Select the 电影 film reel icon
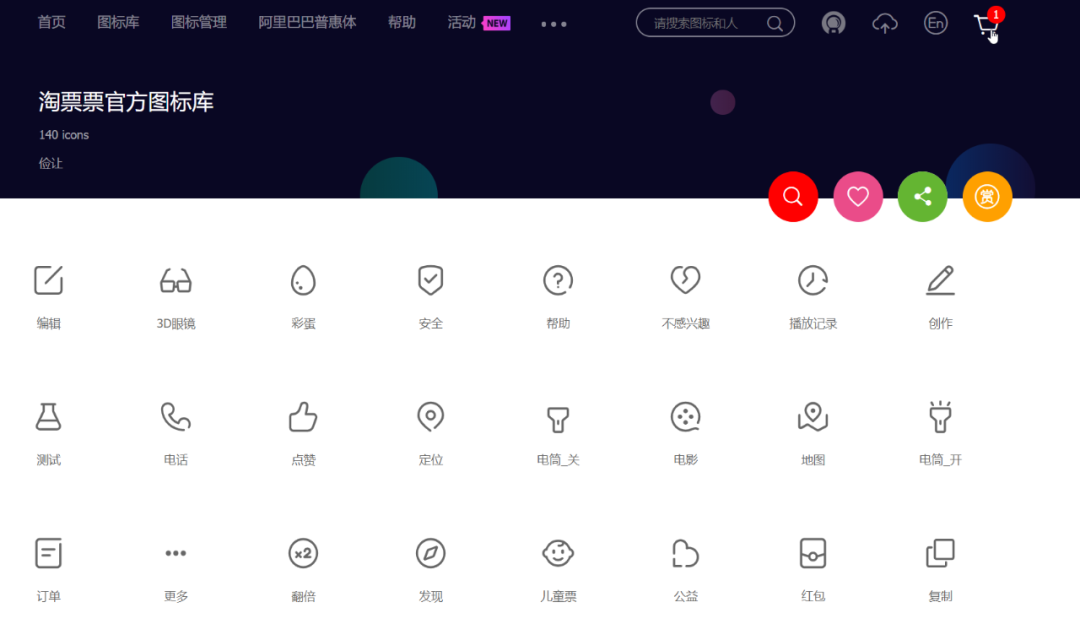The image size is (1080, 635). (x=685, y=417)
